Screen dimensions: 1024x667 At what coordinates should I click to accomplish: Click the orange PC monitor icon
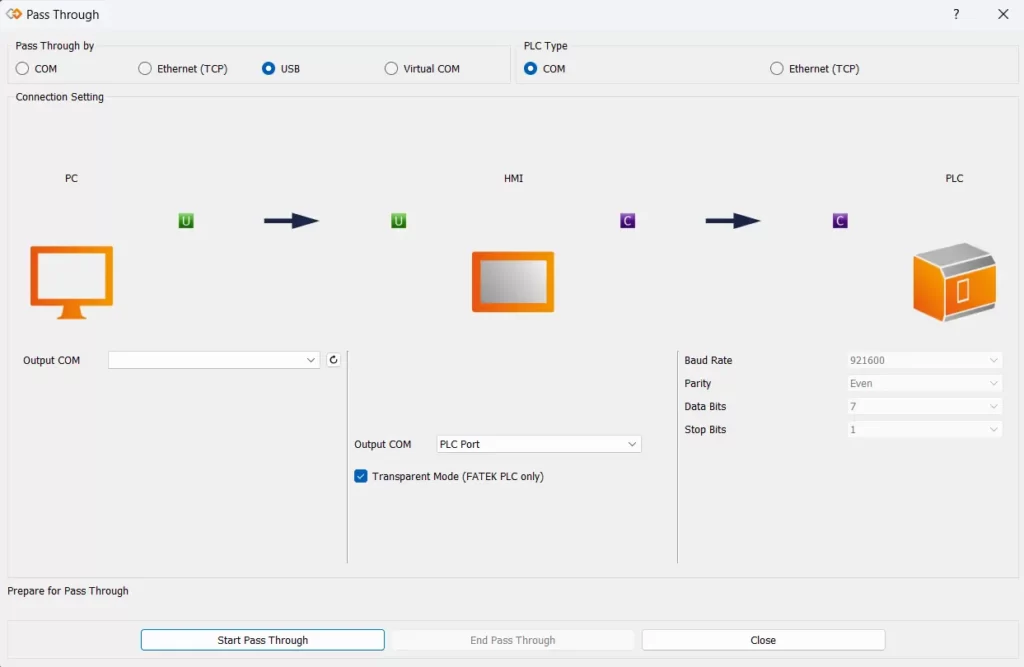[x=71, y=282]
